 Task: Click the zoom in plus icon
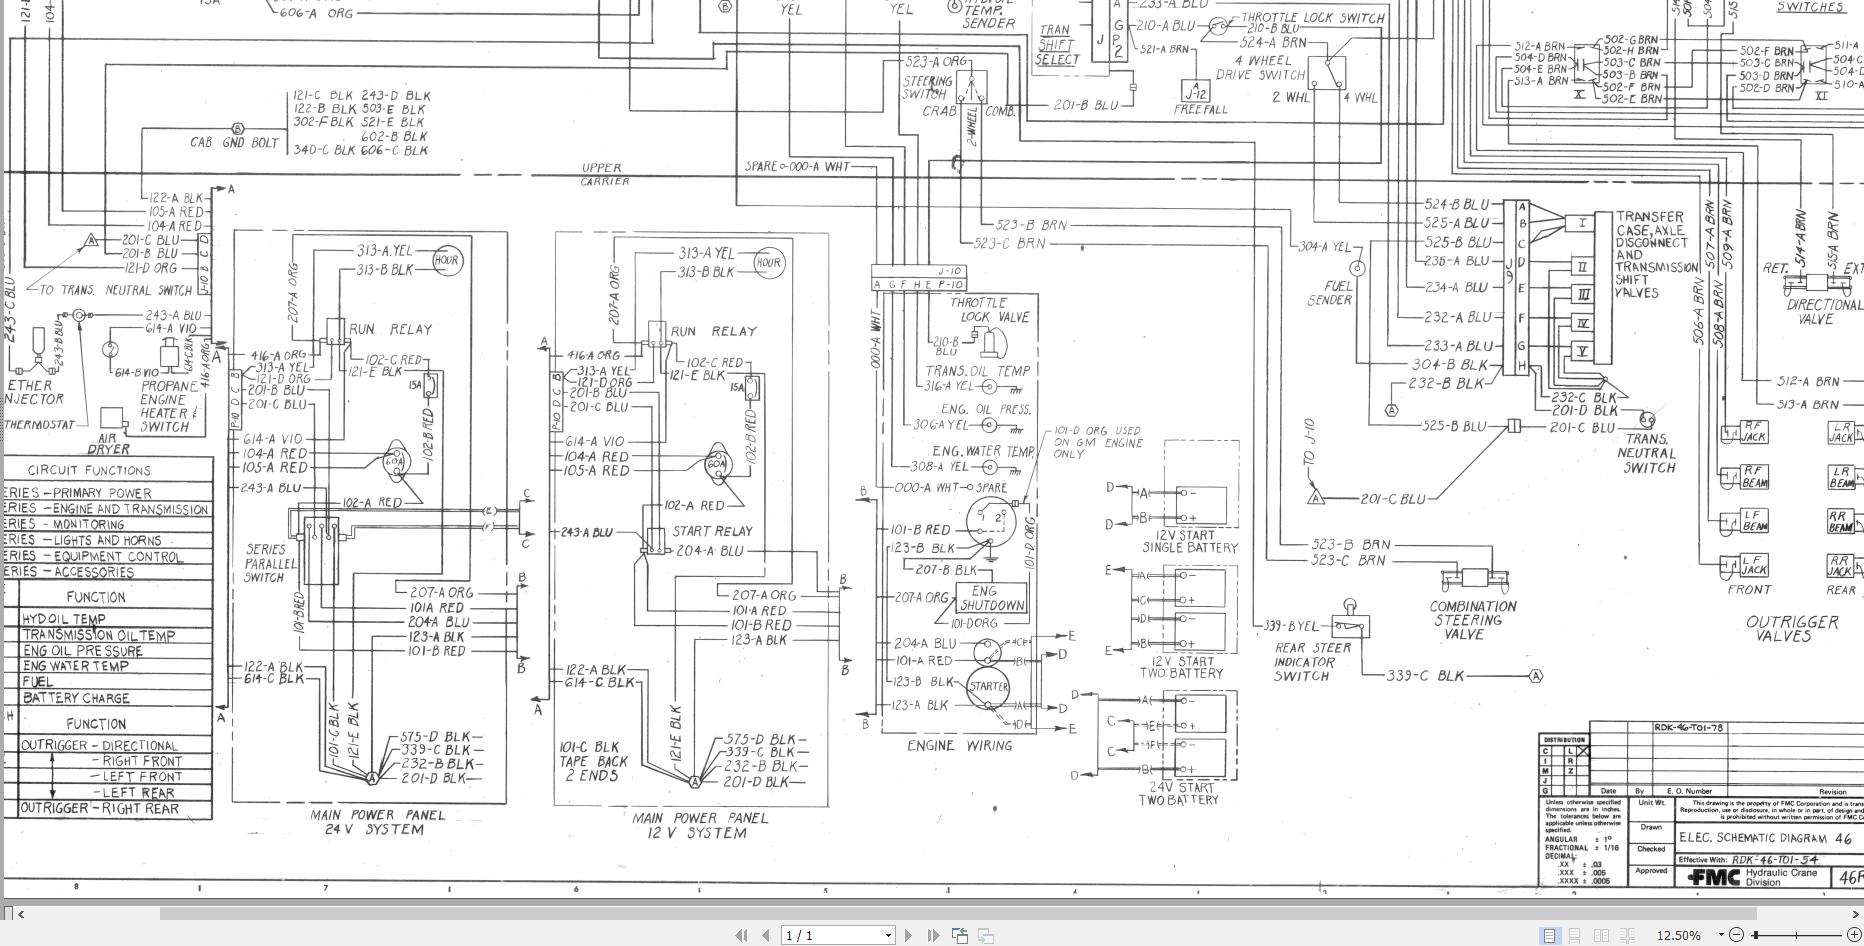pos(1855,934)
